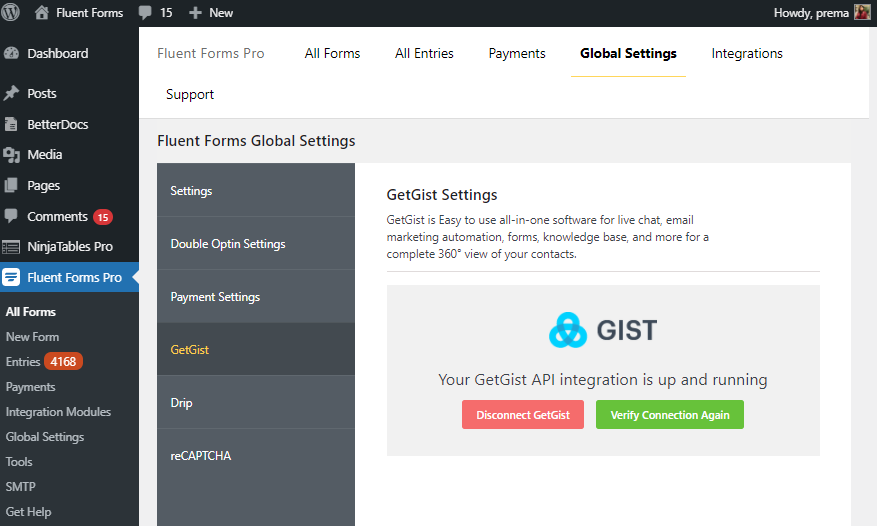The width and height of the screenshot is (877, 526).
Task: Switch to the Payments top tab
Action: coord(517,53)
